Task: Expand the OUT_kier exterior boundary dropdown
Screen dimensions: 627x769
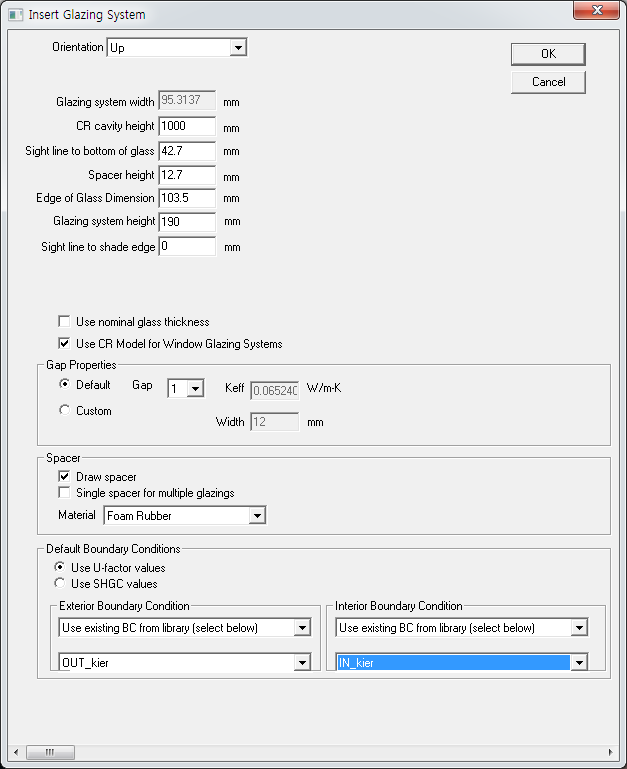Action: click(x=302, y=663)
